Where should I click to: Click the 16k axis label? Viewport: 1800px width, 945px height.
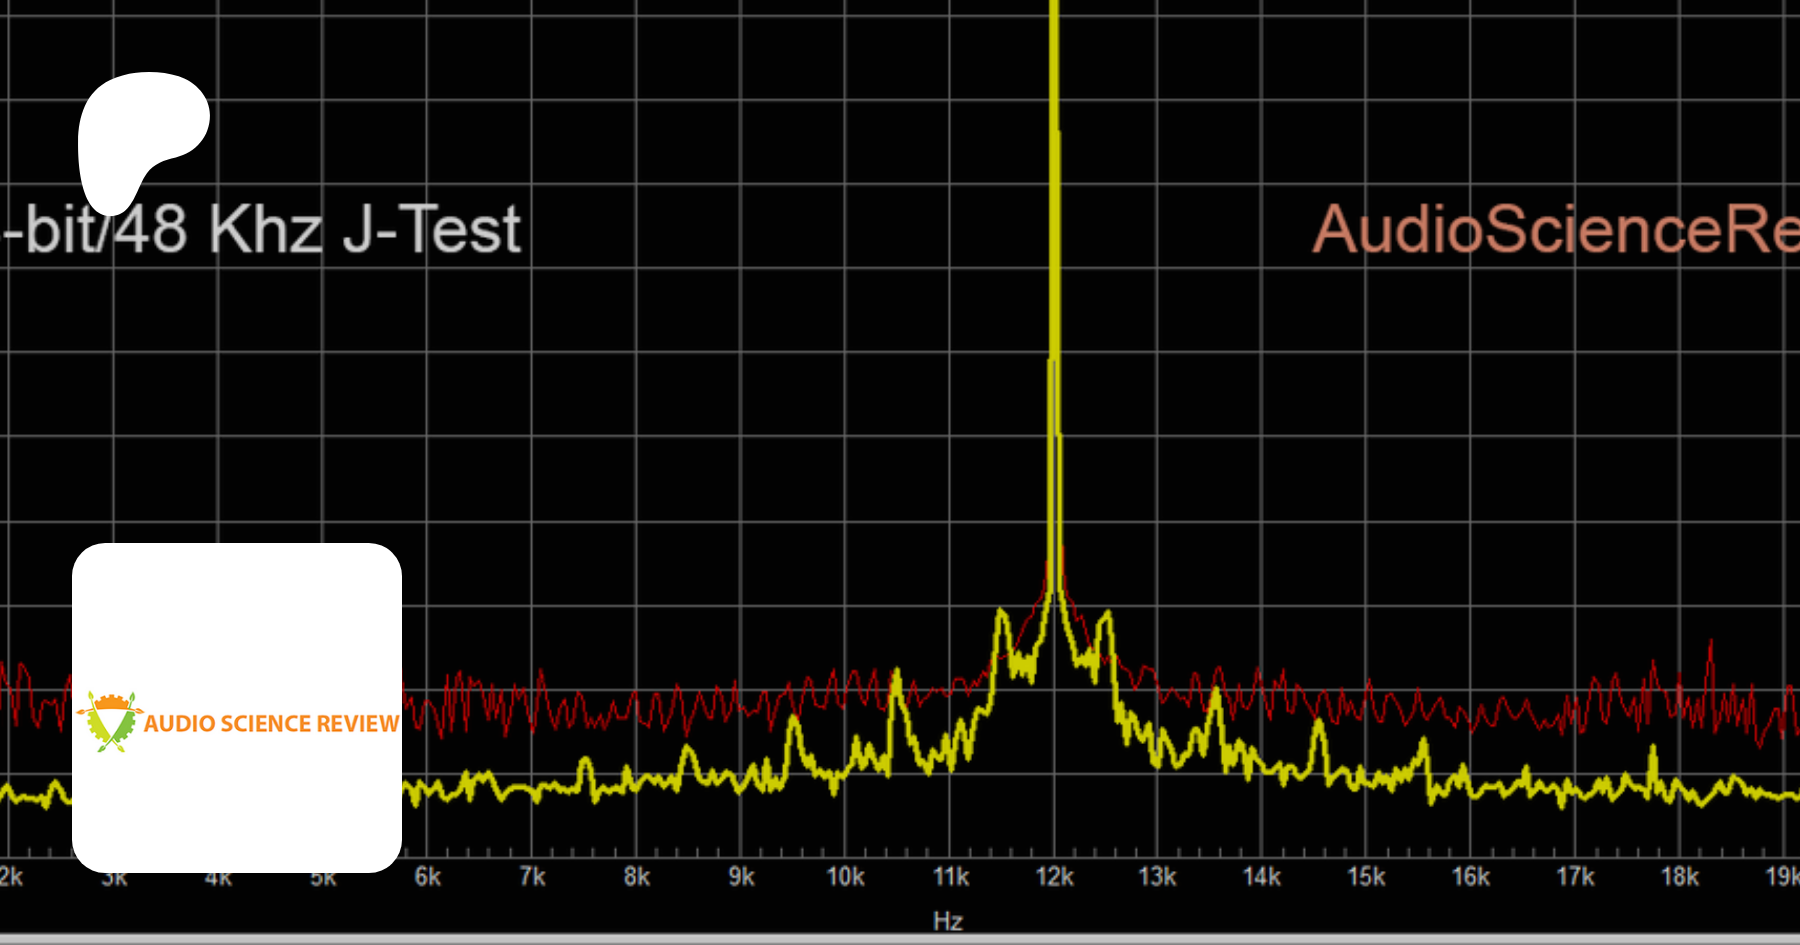(1470, 877)
